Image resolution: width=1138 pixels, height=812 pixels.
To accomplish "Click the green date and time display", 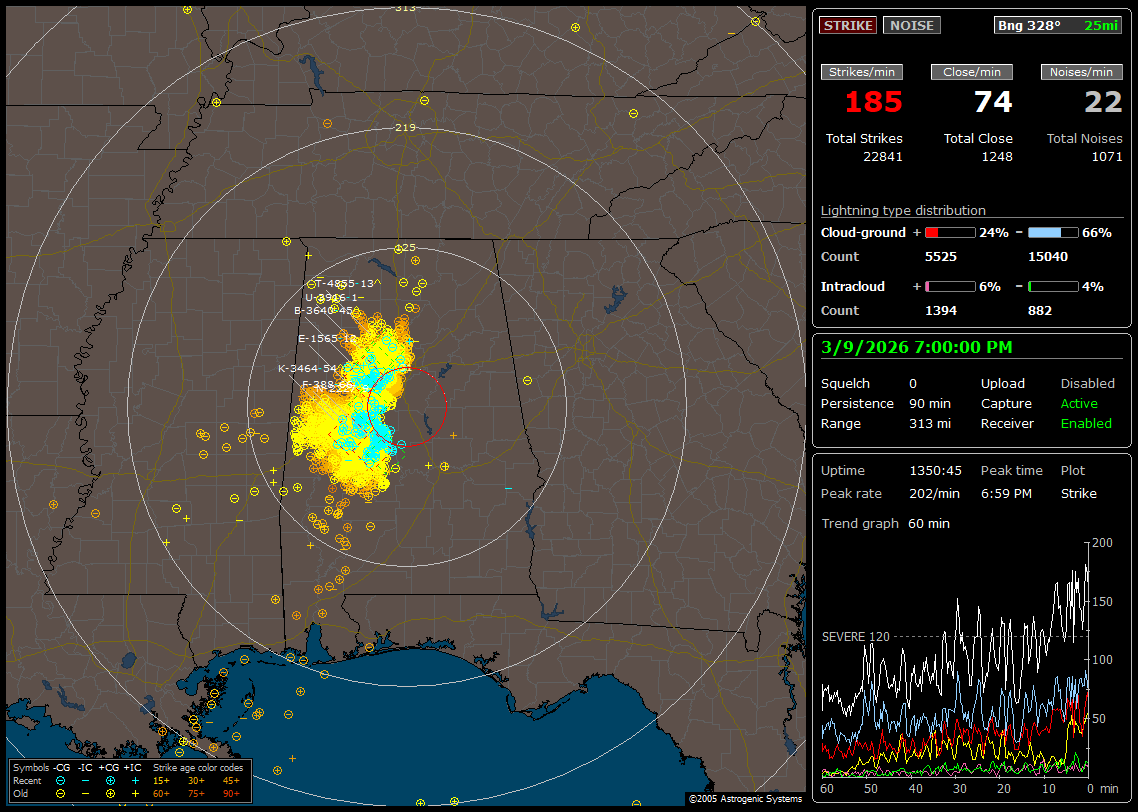I will pyautogui.click(x=917, y=347).
